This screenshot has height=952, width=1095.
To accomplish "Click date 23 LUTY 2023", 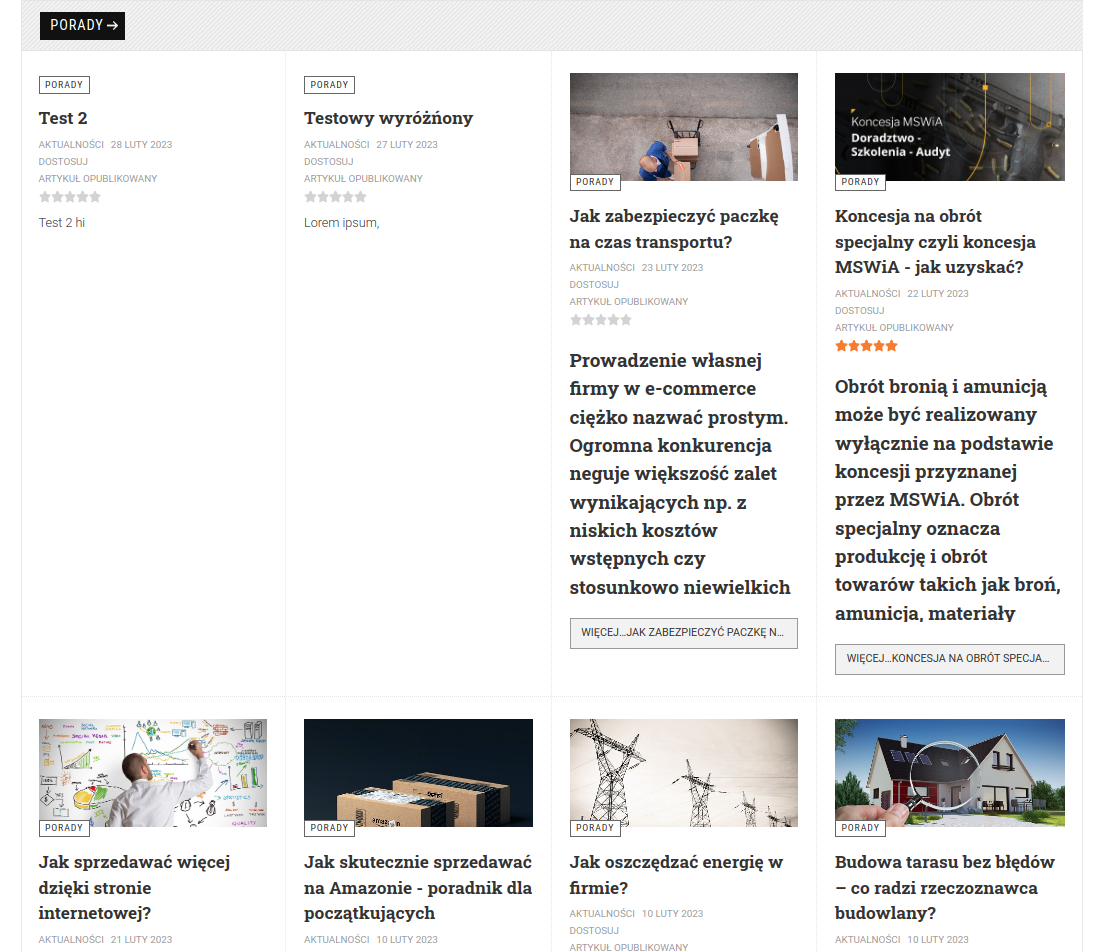I will [673, 268].
